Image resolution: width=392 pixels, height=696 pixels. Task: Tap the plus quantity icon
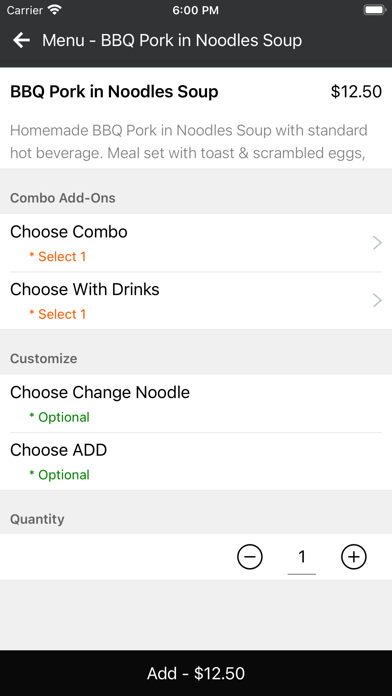click(x=354, y=557)
